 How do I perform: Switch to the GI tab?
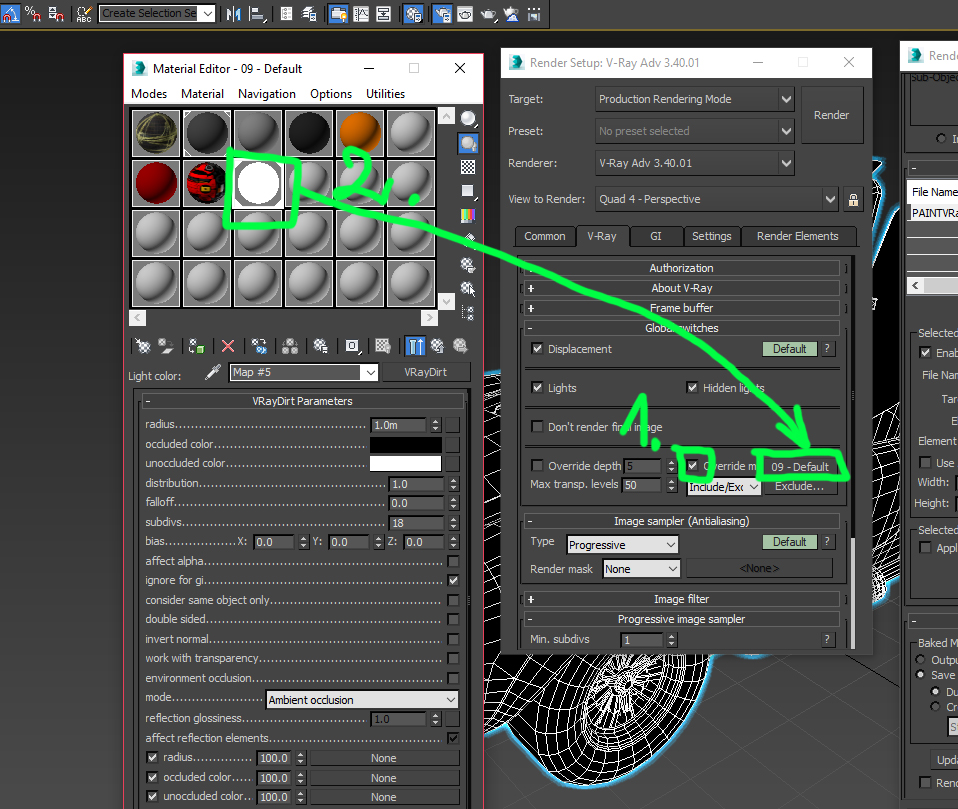(657, 236)
